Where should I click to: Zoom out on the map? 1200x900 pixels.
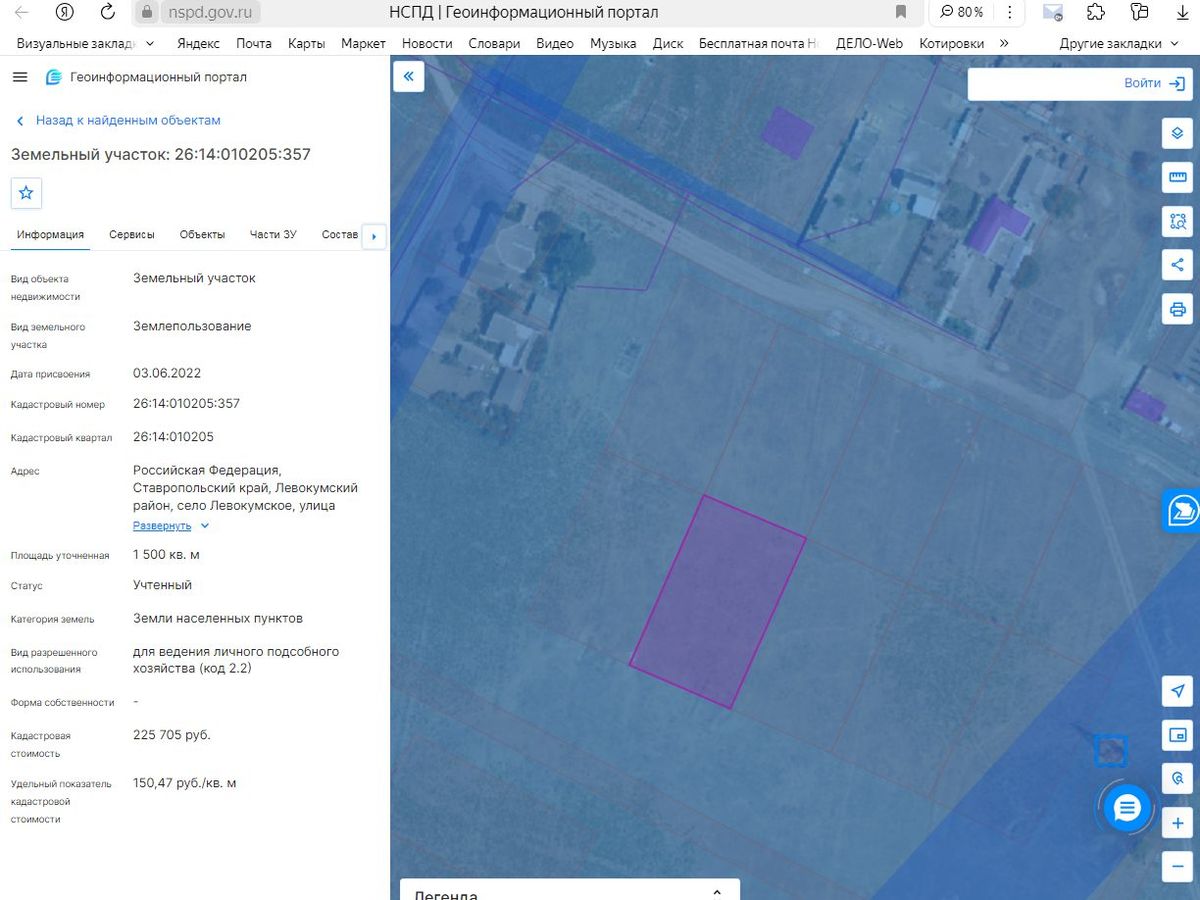click(x=1177, y=866)
